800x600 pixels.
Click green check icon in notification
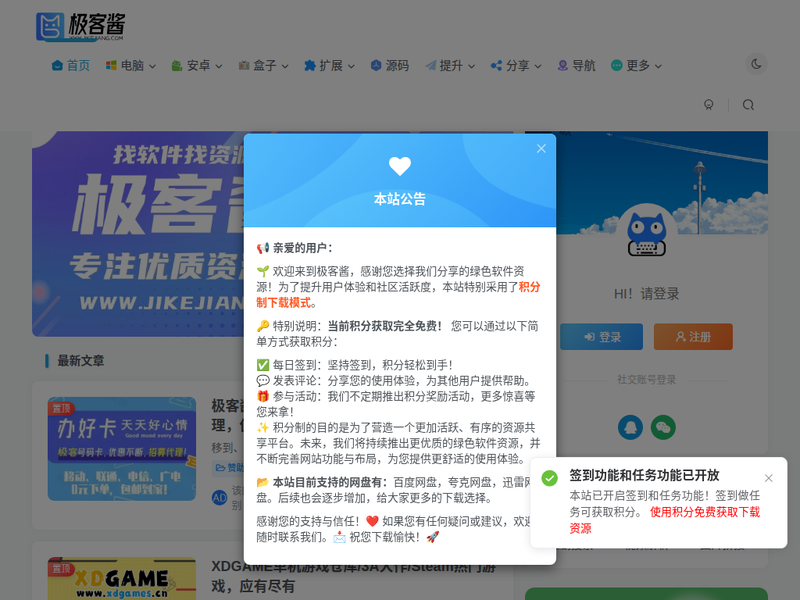549,478
